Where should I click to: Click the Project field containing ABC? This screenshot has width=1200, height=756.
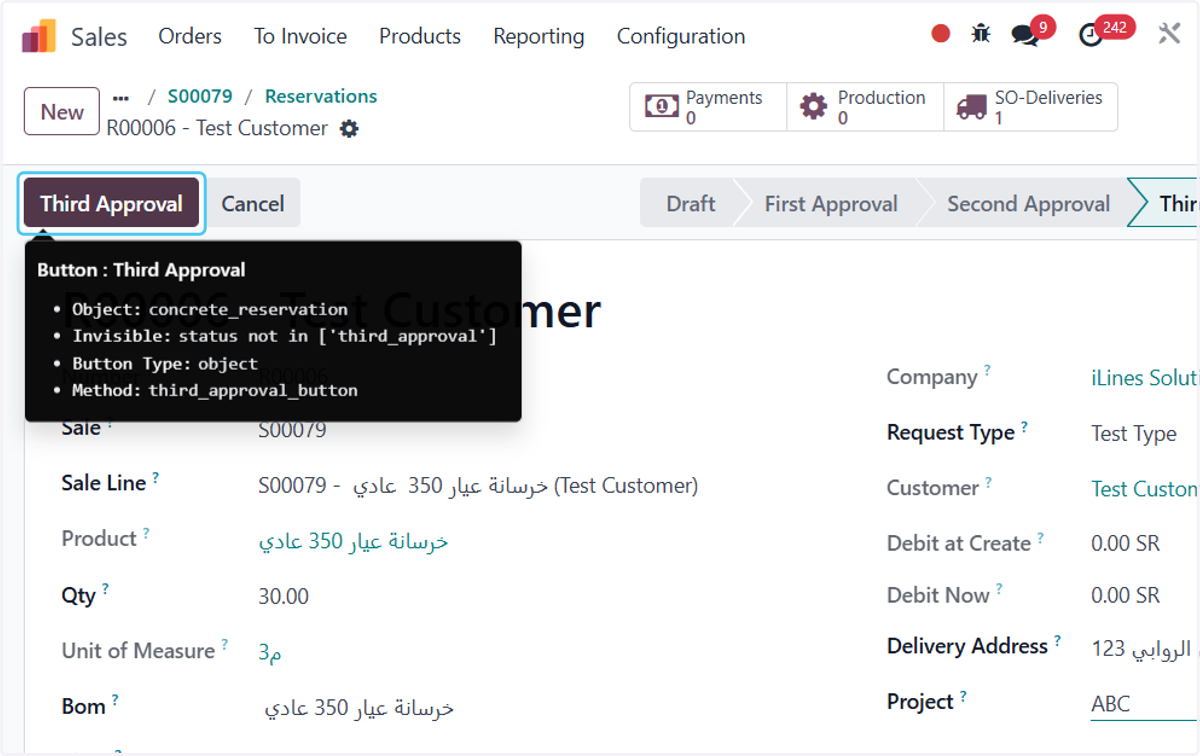click(1145, 704)
